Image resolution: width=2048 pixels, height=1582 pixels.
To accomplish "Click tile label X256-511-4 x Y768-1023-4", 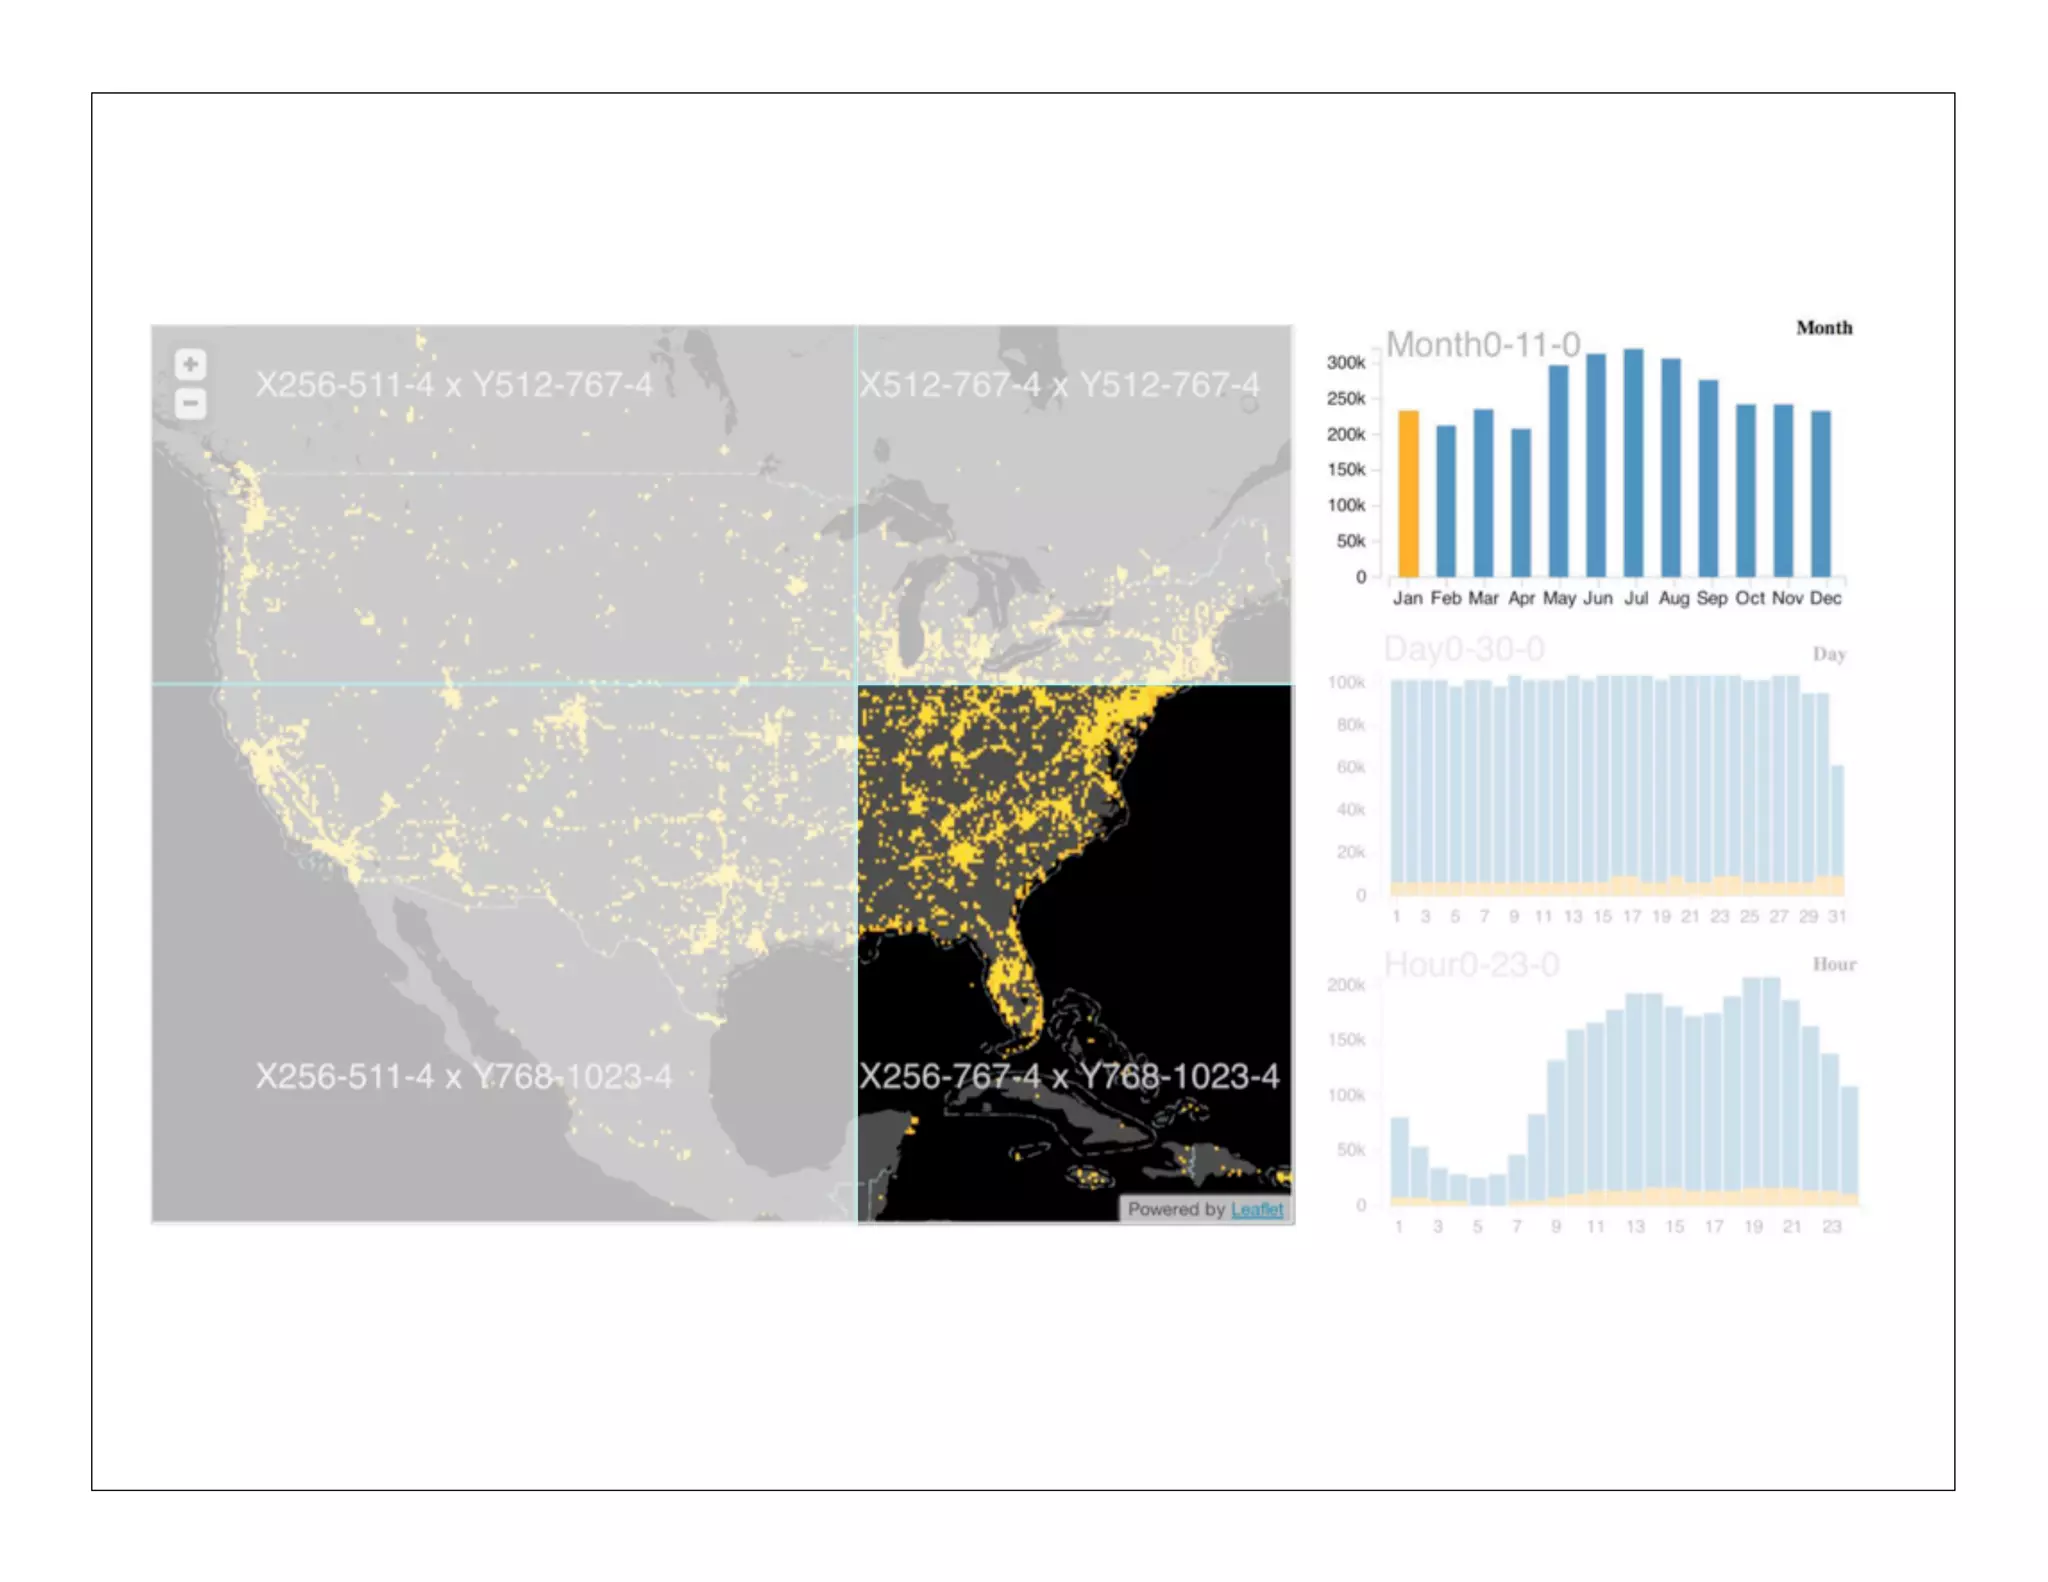I will pyautogui.click(x=463, y=1077).
